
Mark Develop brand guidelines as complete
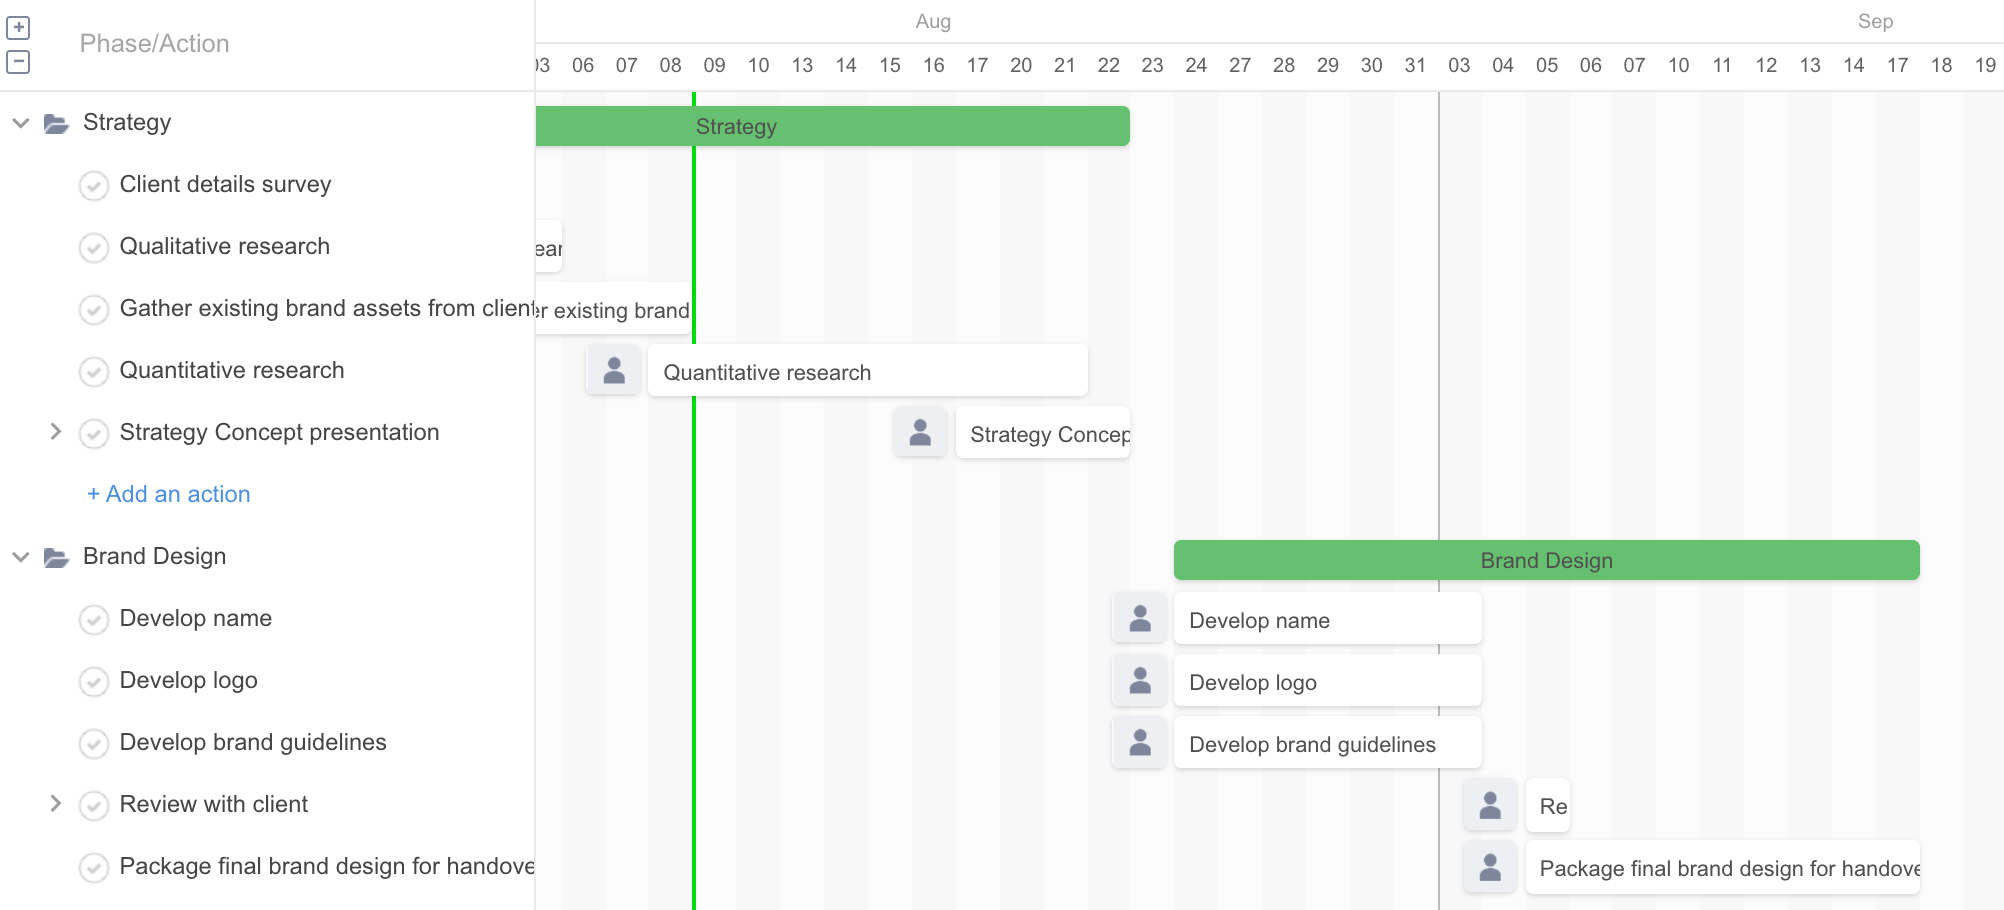94,743
